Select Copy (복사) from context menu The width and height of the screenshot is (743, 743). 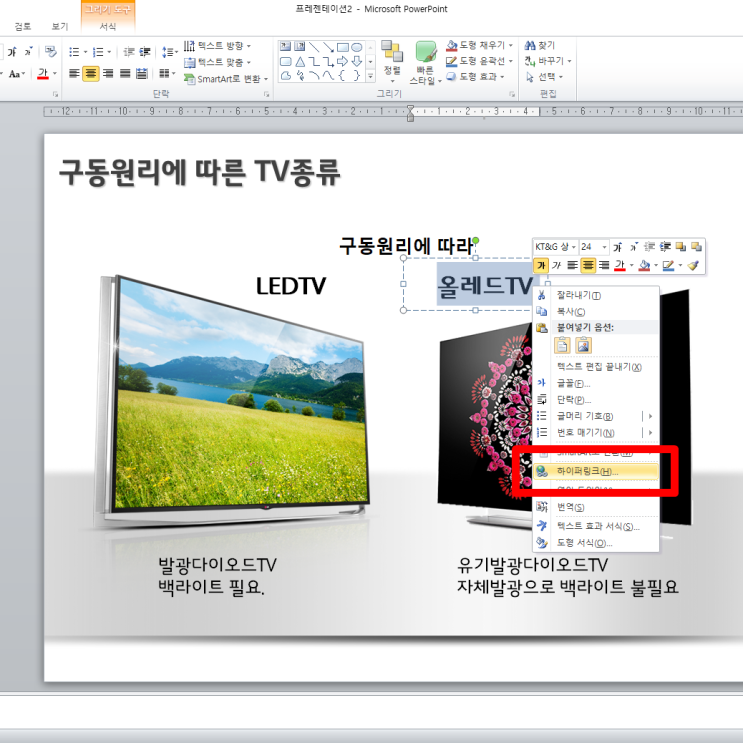pyautogui.click(x=596, y=311)
